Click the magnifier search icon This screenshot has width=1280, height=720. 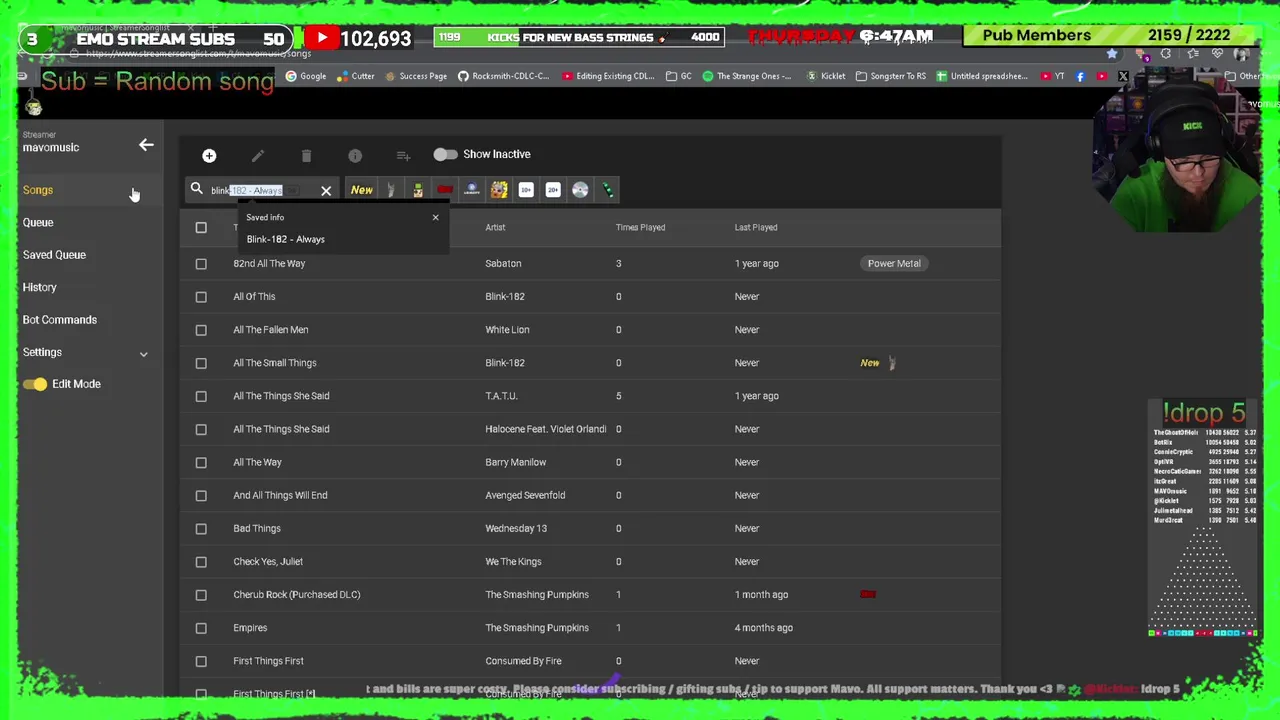(x=197, y=189)
